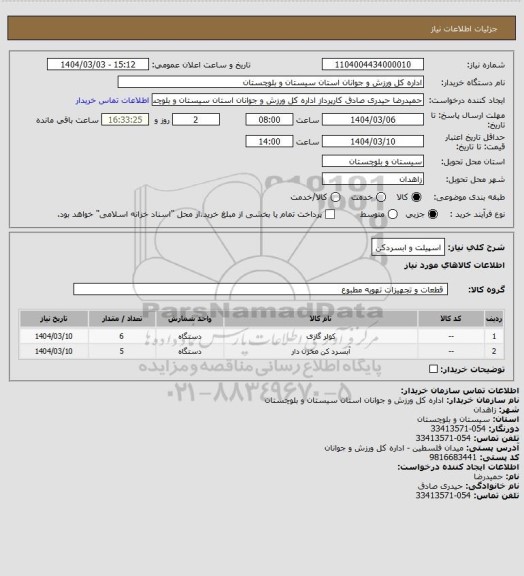Select the کالا/خدمت radio button
This screenshot has height=576, width=524.
click(335, 197)
